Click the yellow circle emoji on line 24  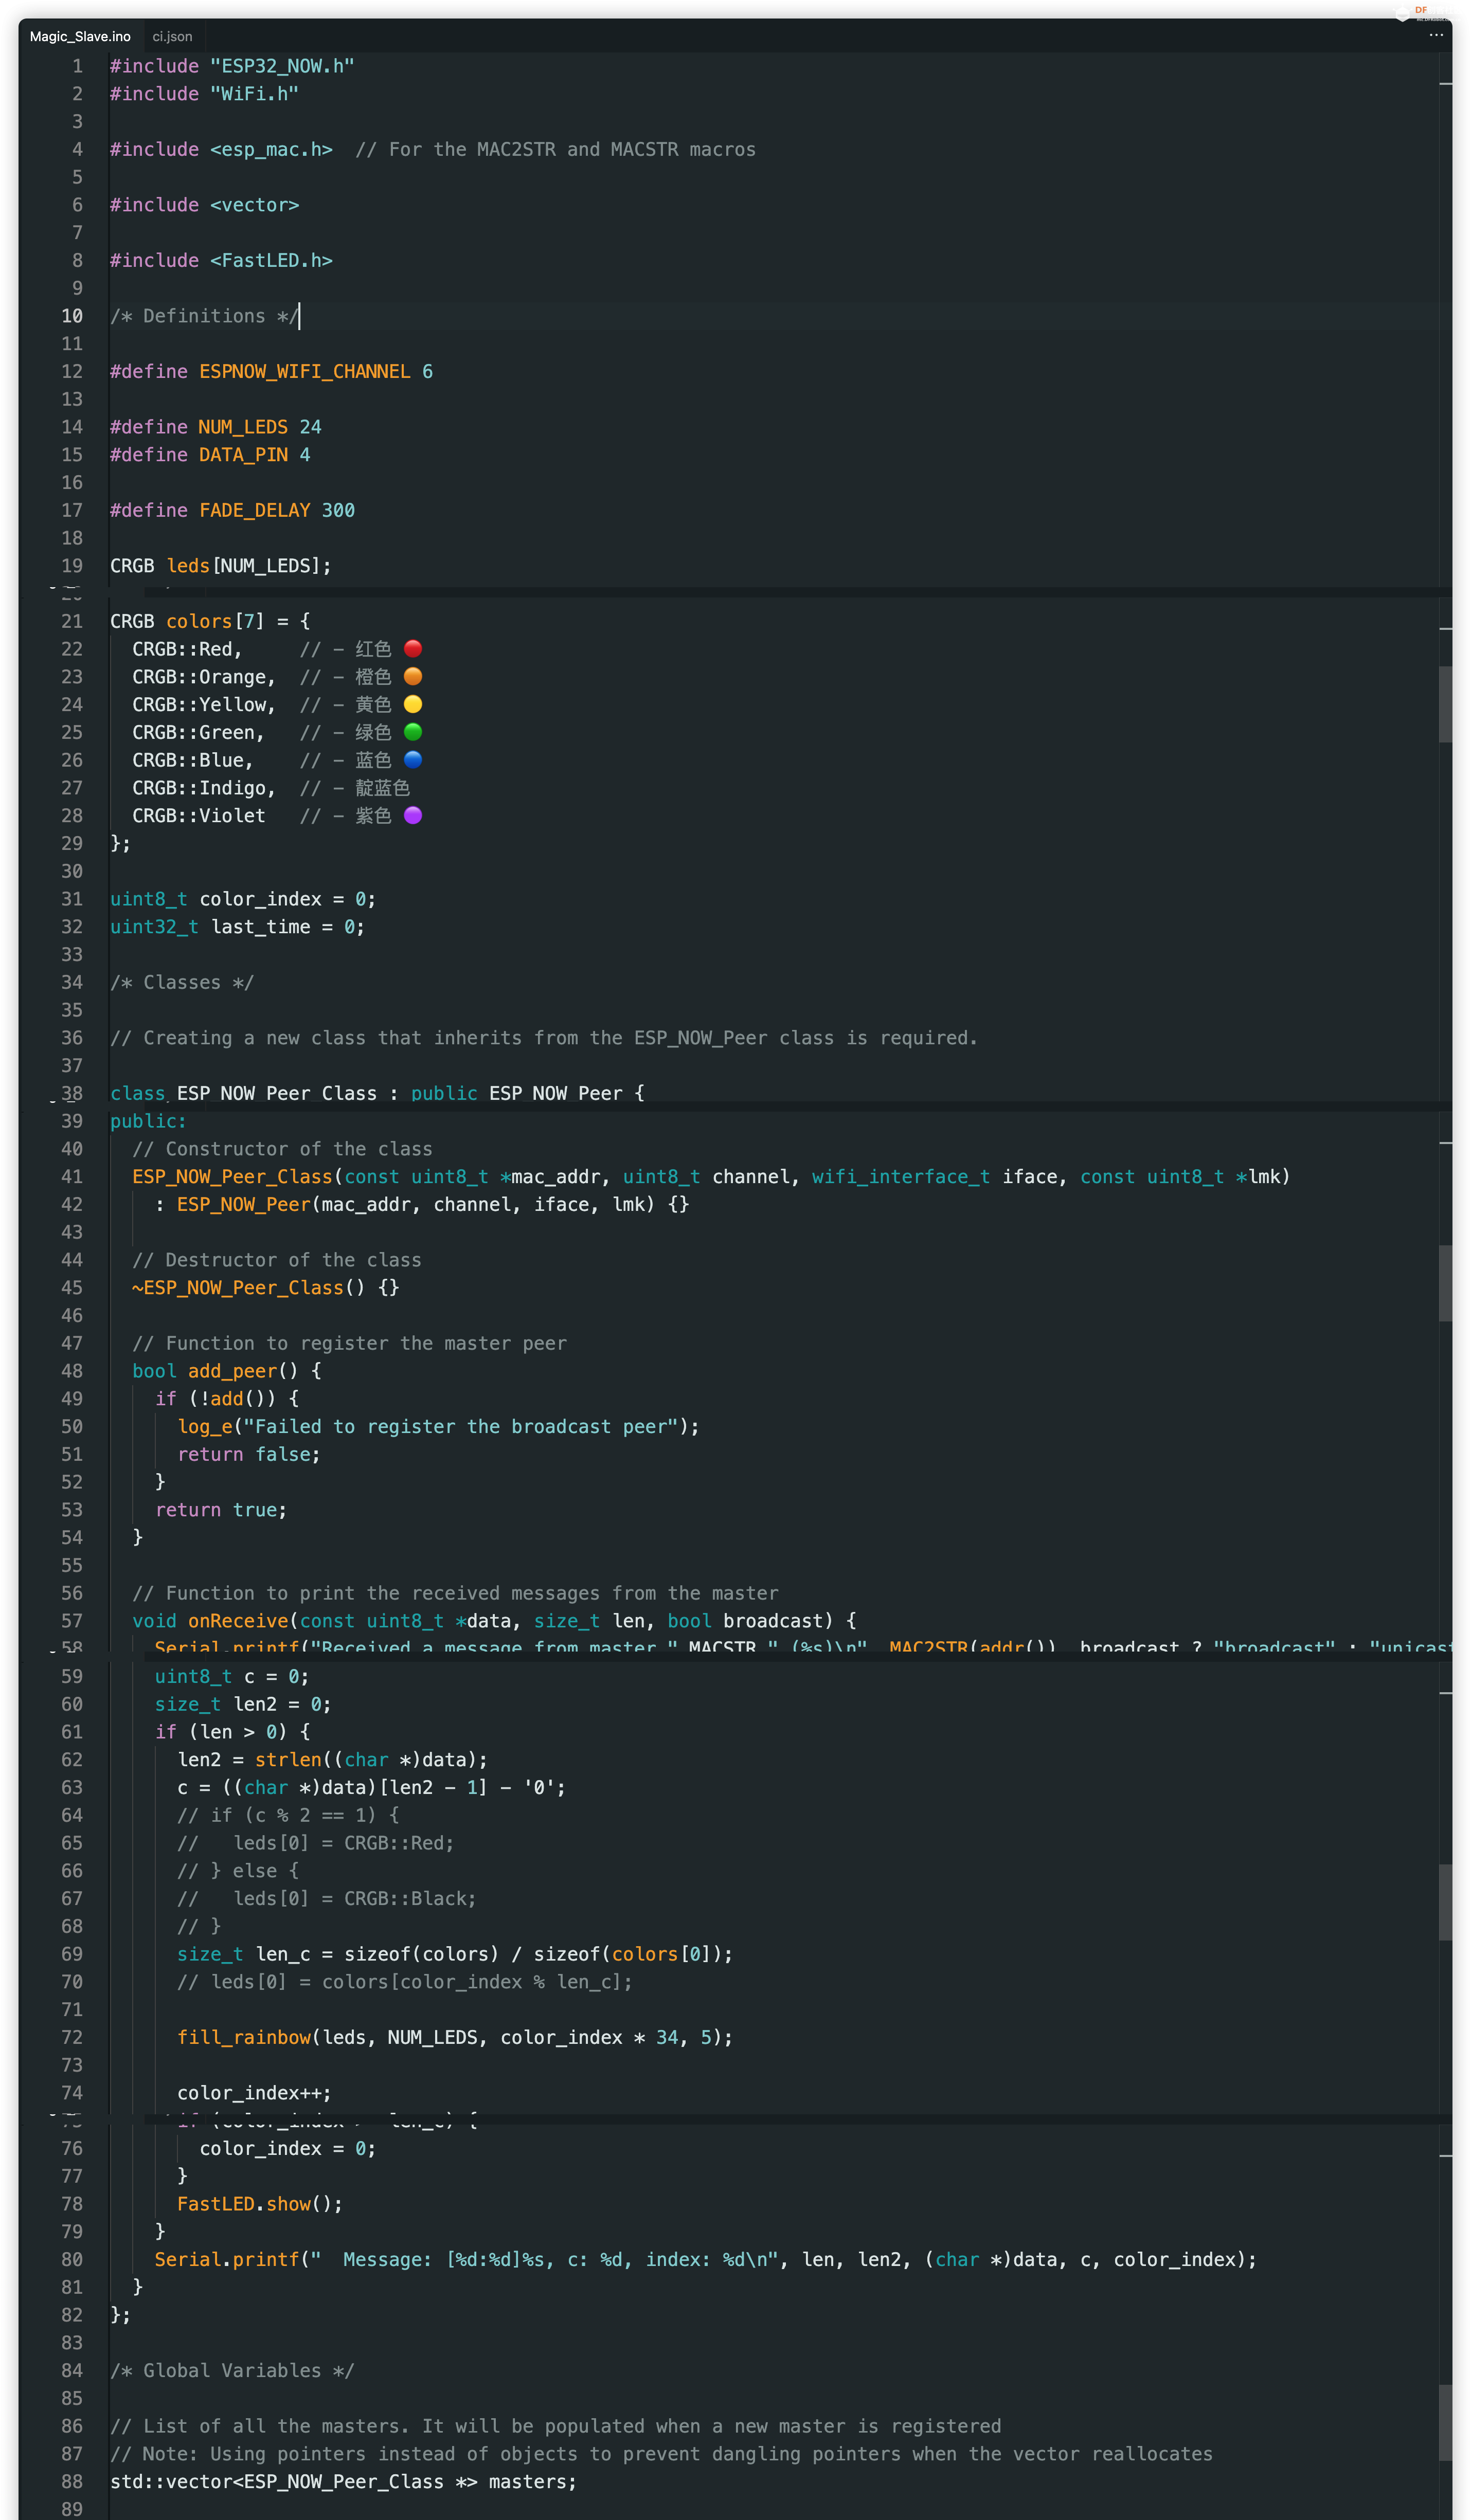coord(413,705)
